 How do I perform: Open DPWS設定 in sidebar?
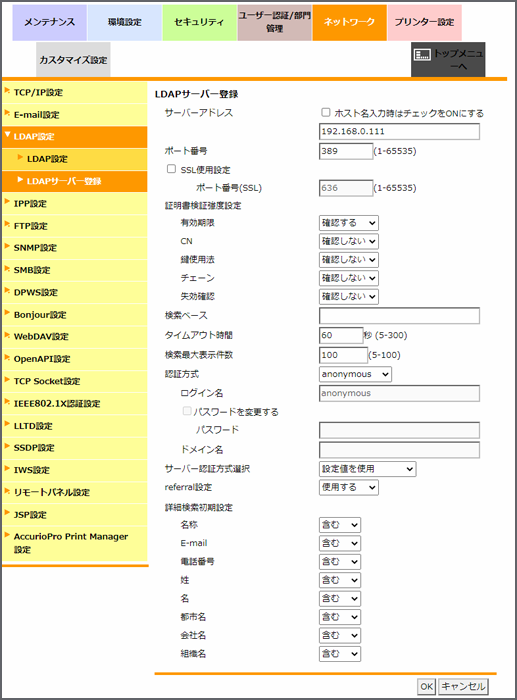tap(75, 292)
